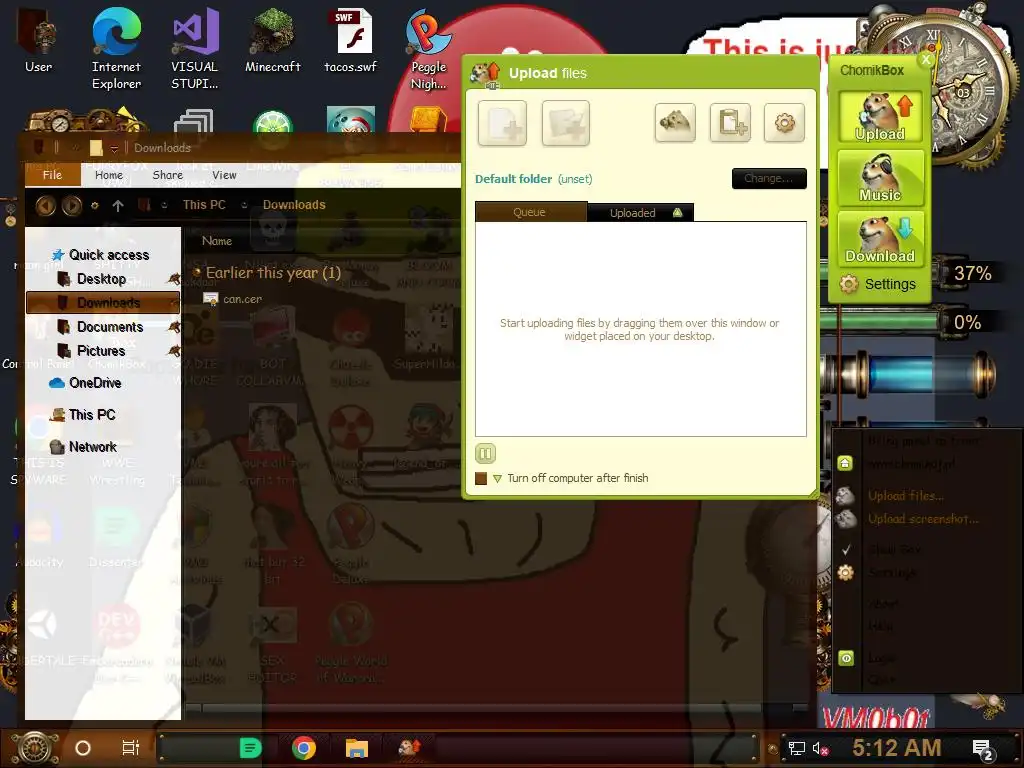1024x768 pixels.
Task: Tick Turn off computer after finish checkbox
Action: coord(481,479)
